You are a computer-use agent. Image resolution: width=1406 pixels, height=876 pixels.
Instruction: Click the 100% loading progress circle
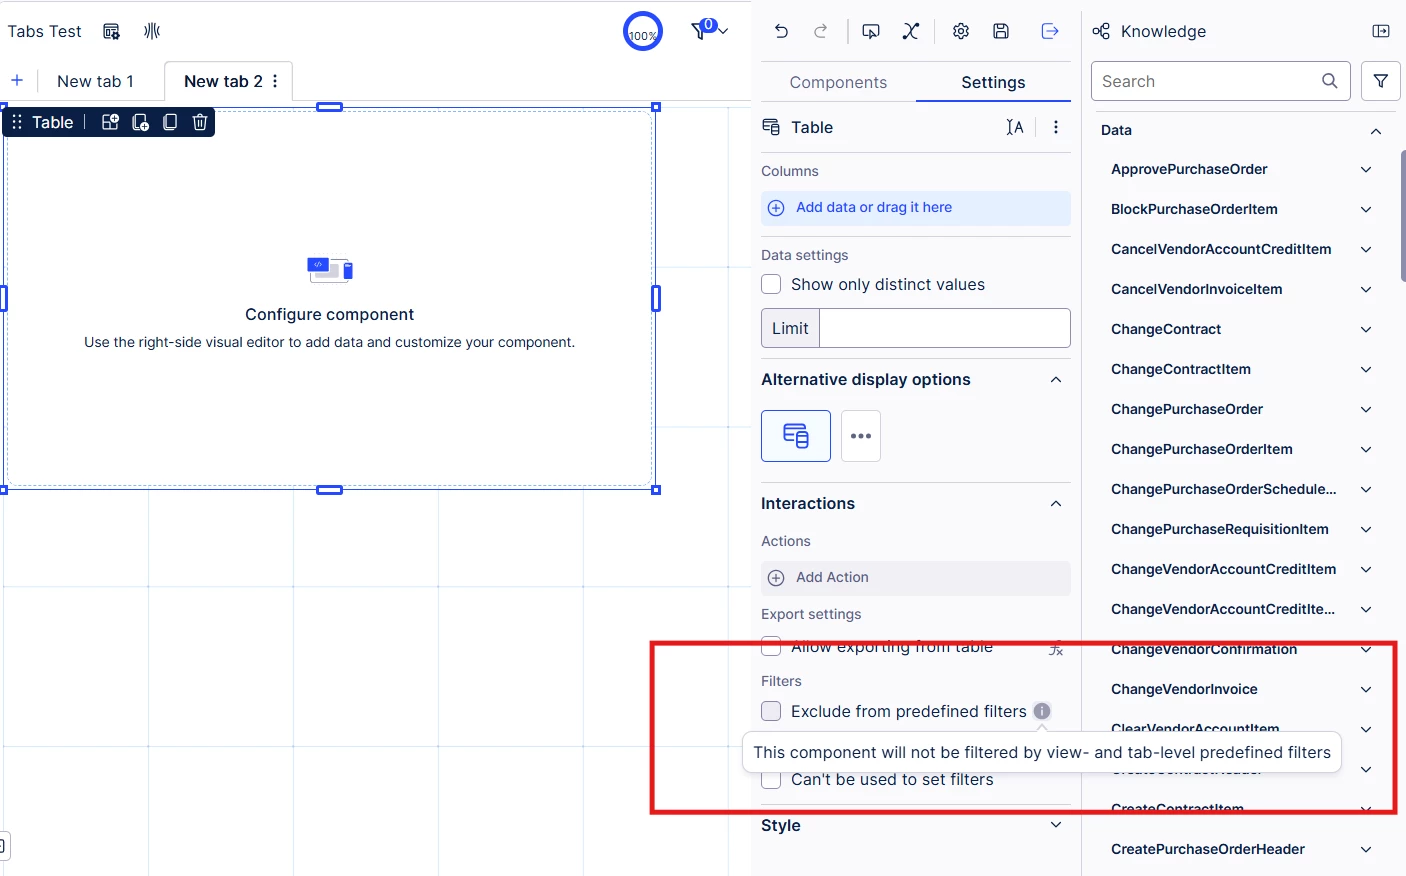click(x=643, y=32)
